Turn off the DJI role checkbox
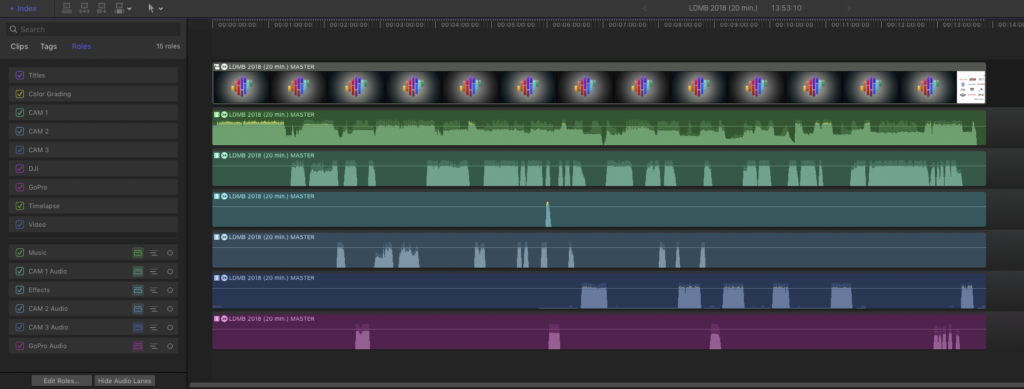 20,168
